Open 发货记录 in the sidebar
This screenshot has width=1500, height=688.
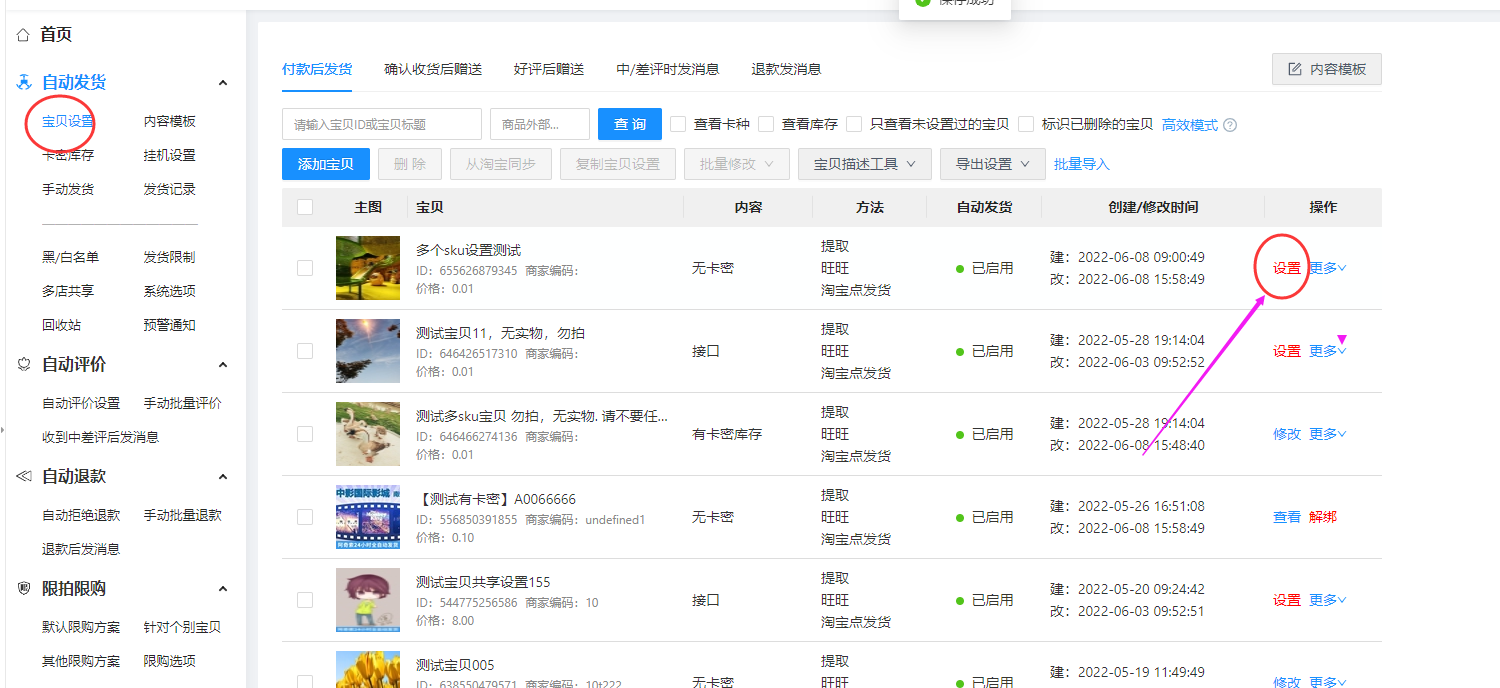[x=170, y=189]
